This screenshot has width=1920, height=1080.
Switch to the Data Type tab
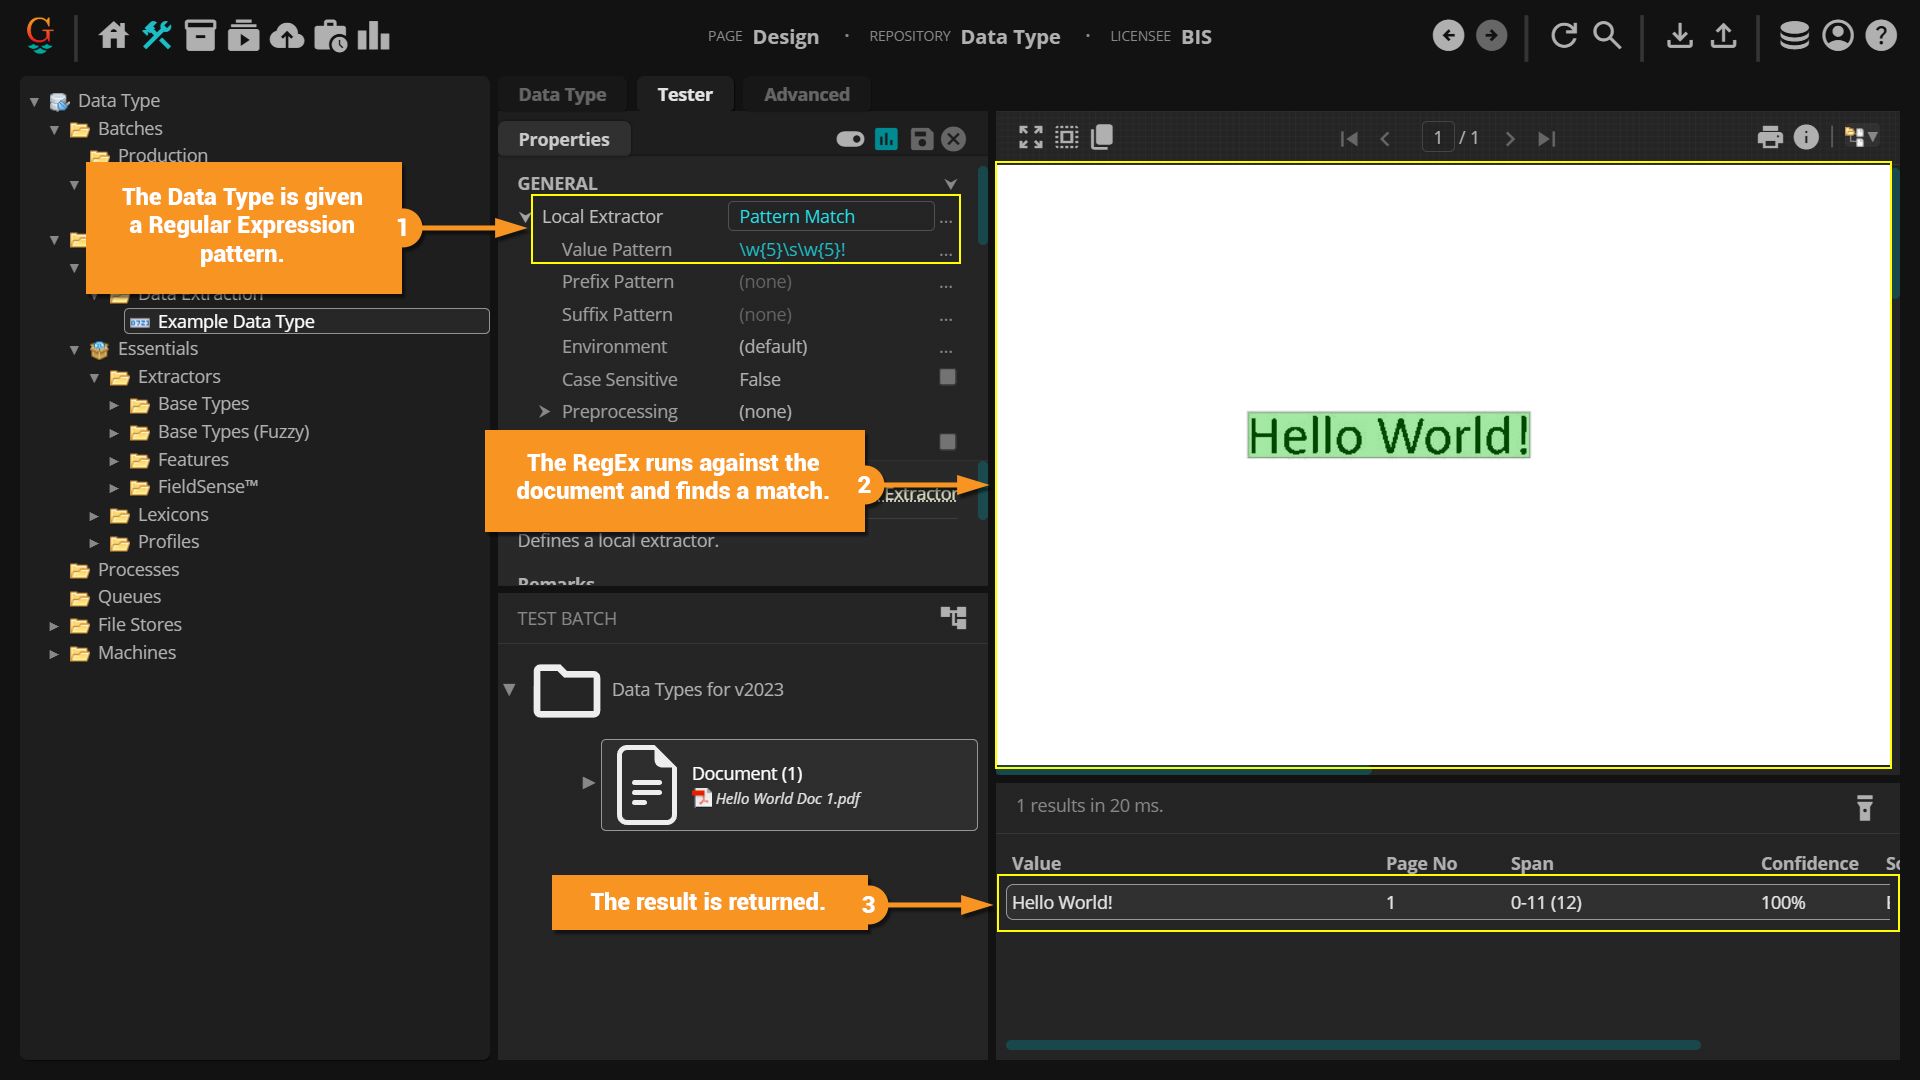(x=562, y=94)
